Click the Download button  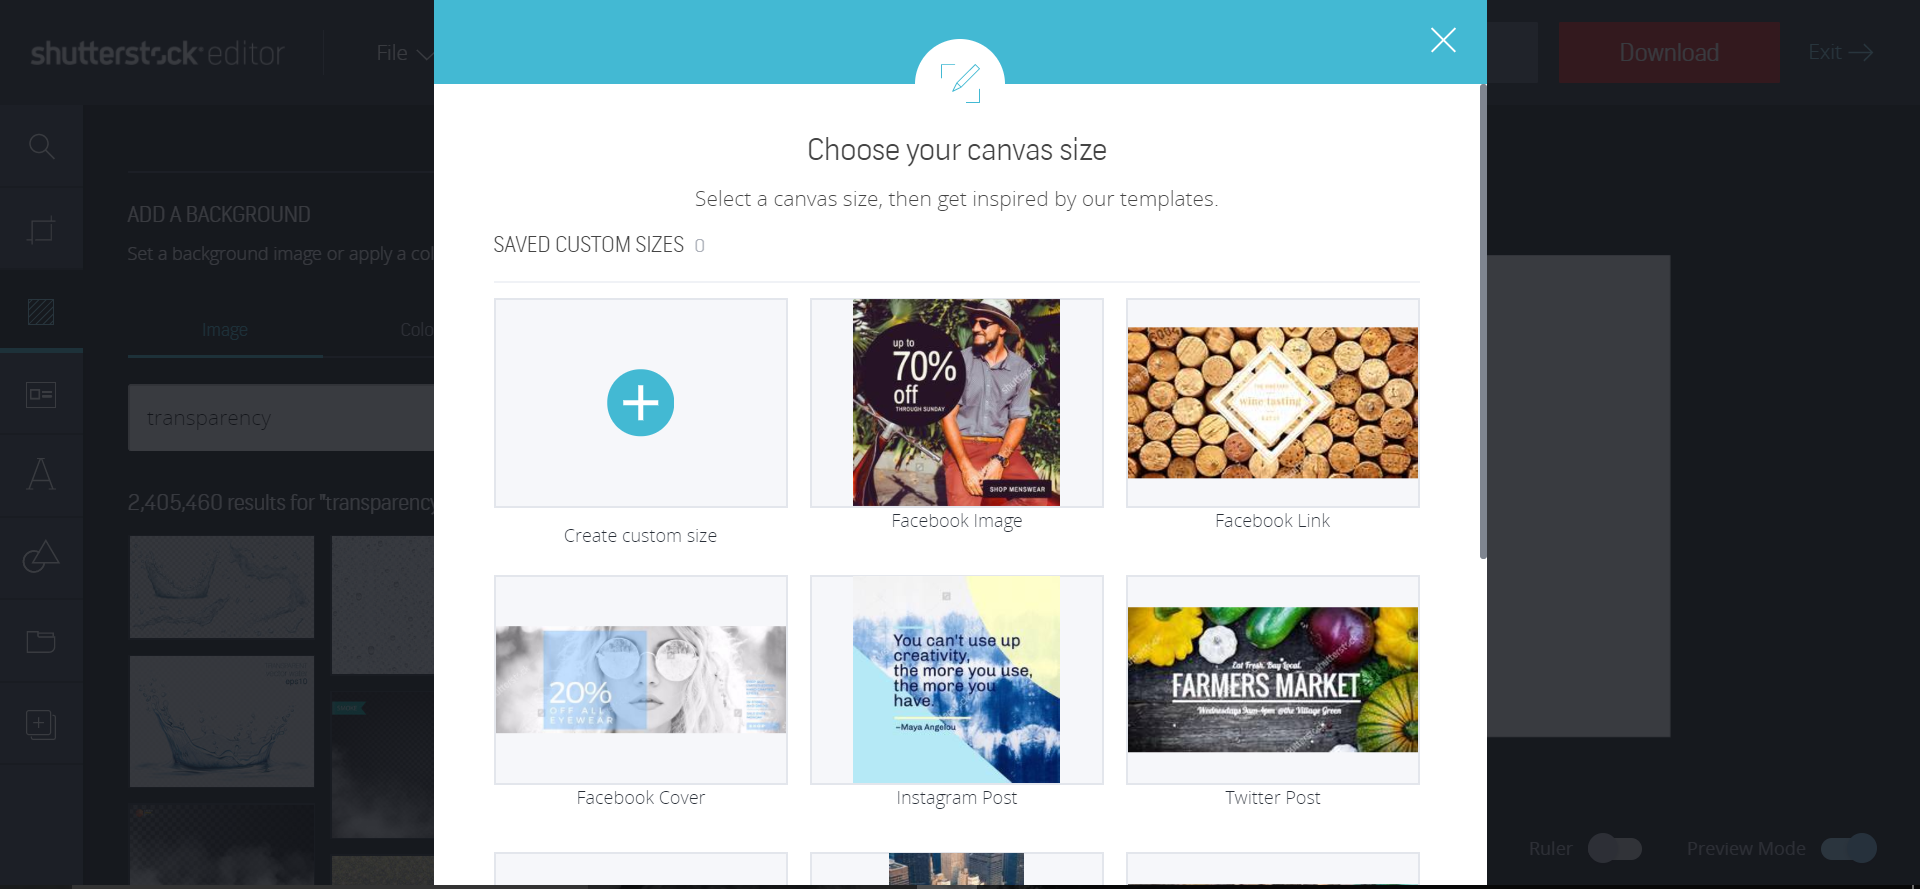coord(1669,52)
